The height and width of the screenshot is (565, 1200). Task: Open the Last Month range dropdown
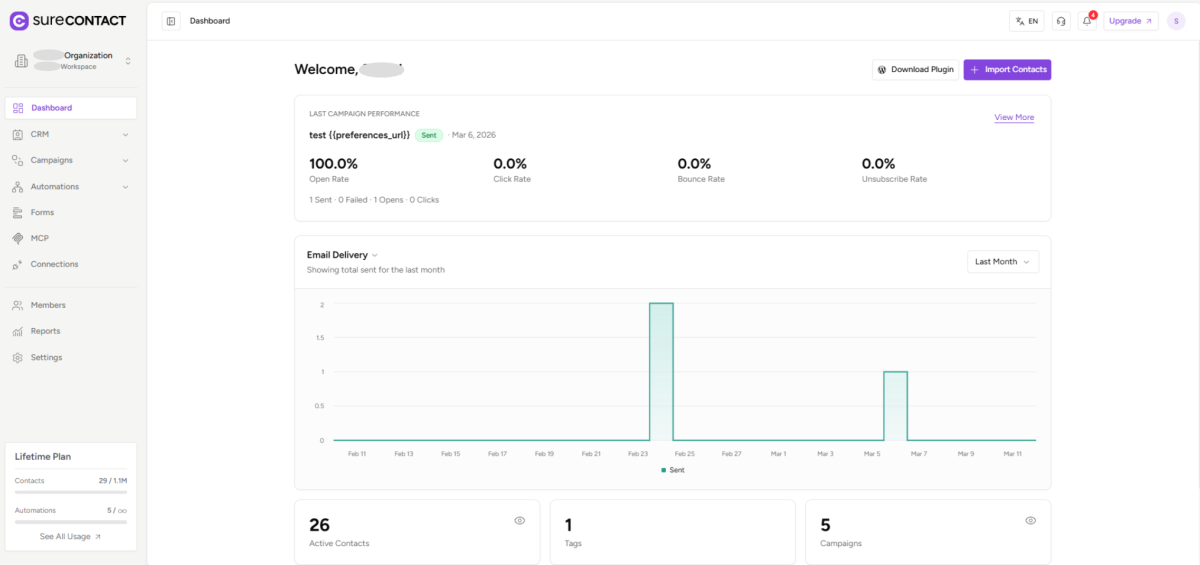(x=1002, y=262)
